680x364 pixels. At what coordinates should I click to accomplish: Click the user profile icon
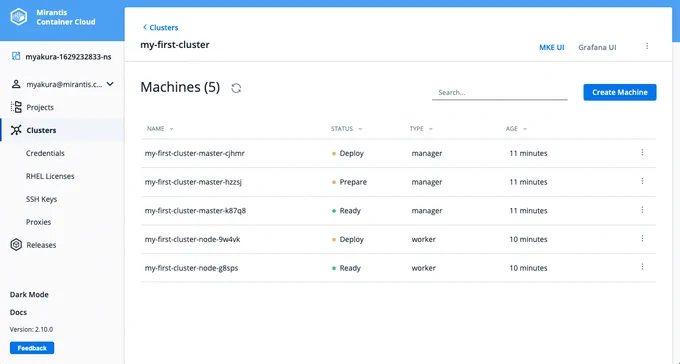(16, 84)
